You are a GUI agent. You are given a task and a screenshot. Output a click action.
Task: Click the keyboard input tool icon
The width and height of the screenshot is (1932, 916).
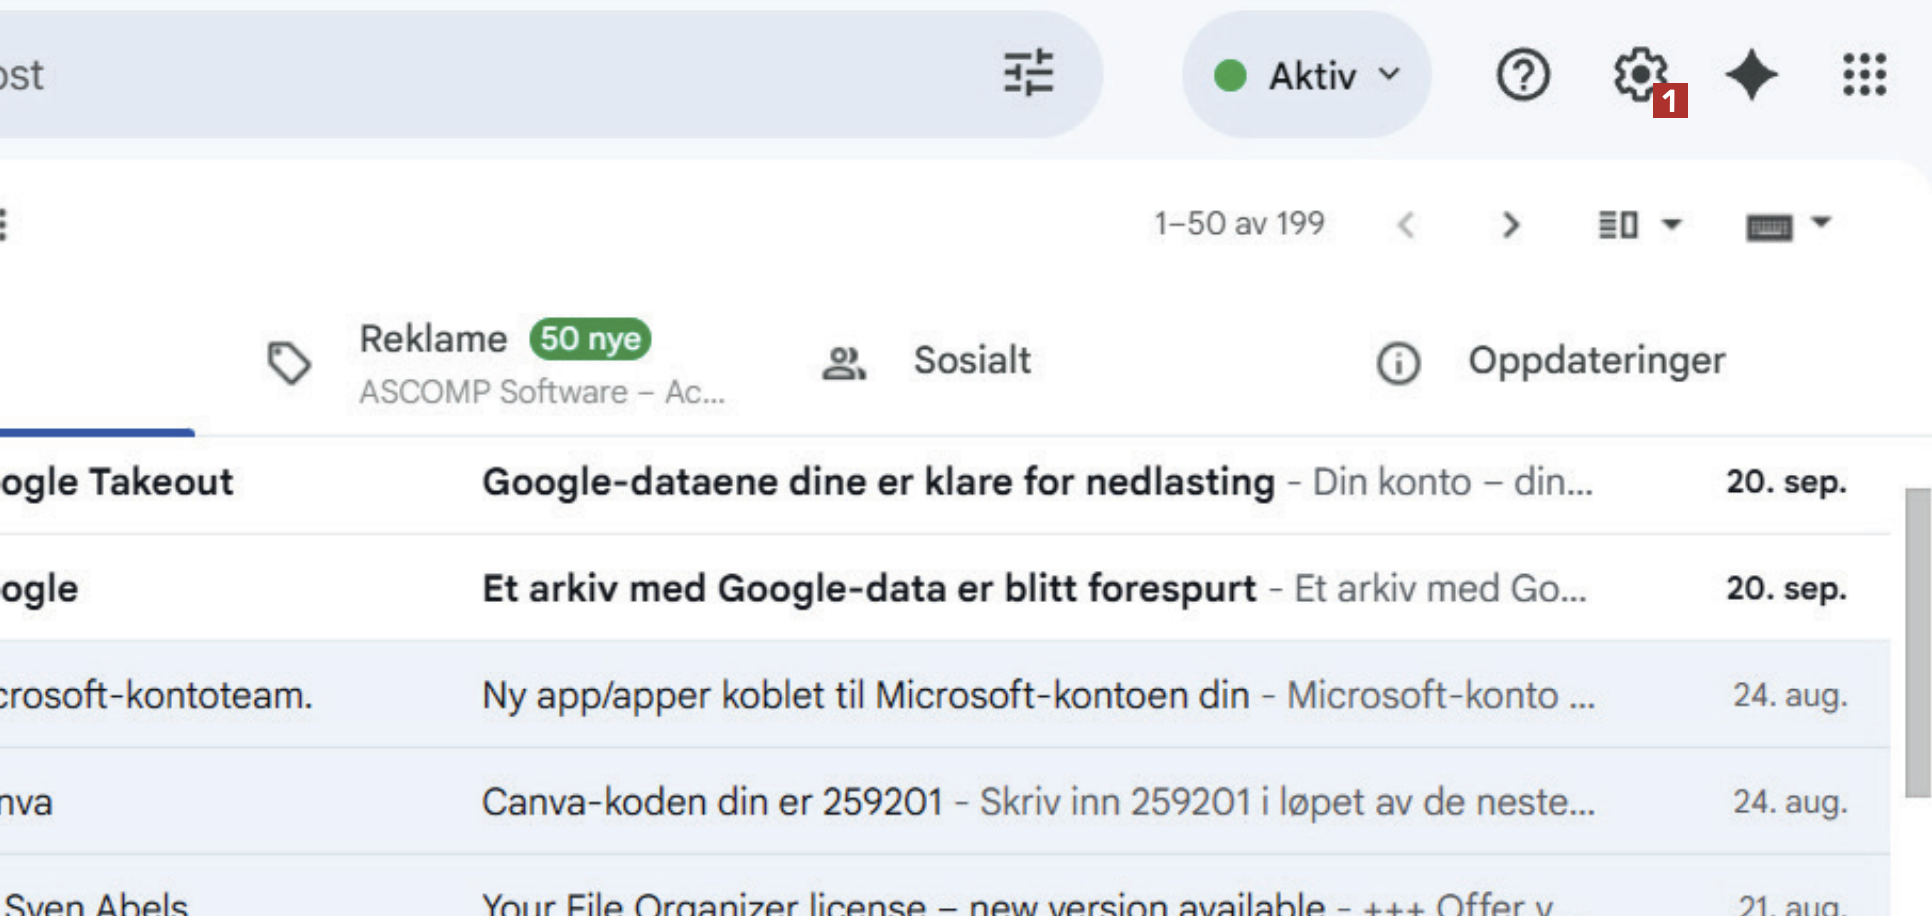coord(1769,227)
